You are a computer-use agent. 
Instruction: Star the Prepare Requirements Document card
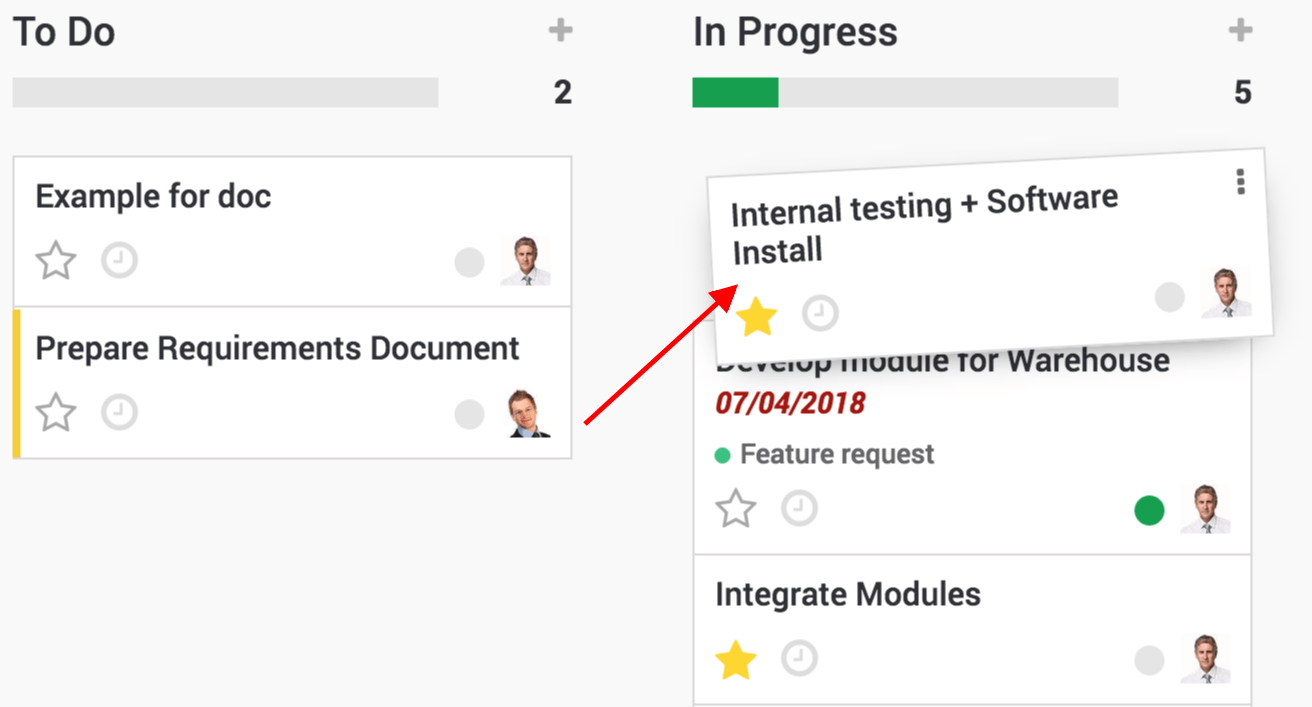click(55, 412)
